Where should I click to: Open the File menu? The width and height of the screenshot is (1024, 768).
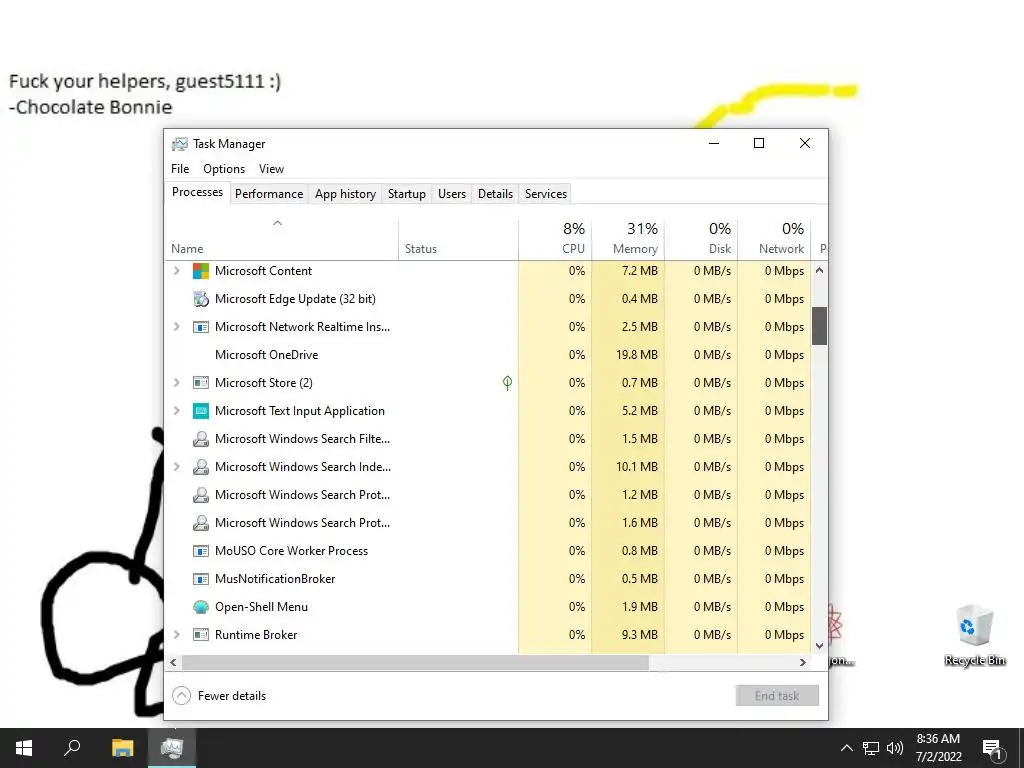point(180,168)
